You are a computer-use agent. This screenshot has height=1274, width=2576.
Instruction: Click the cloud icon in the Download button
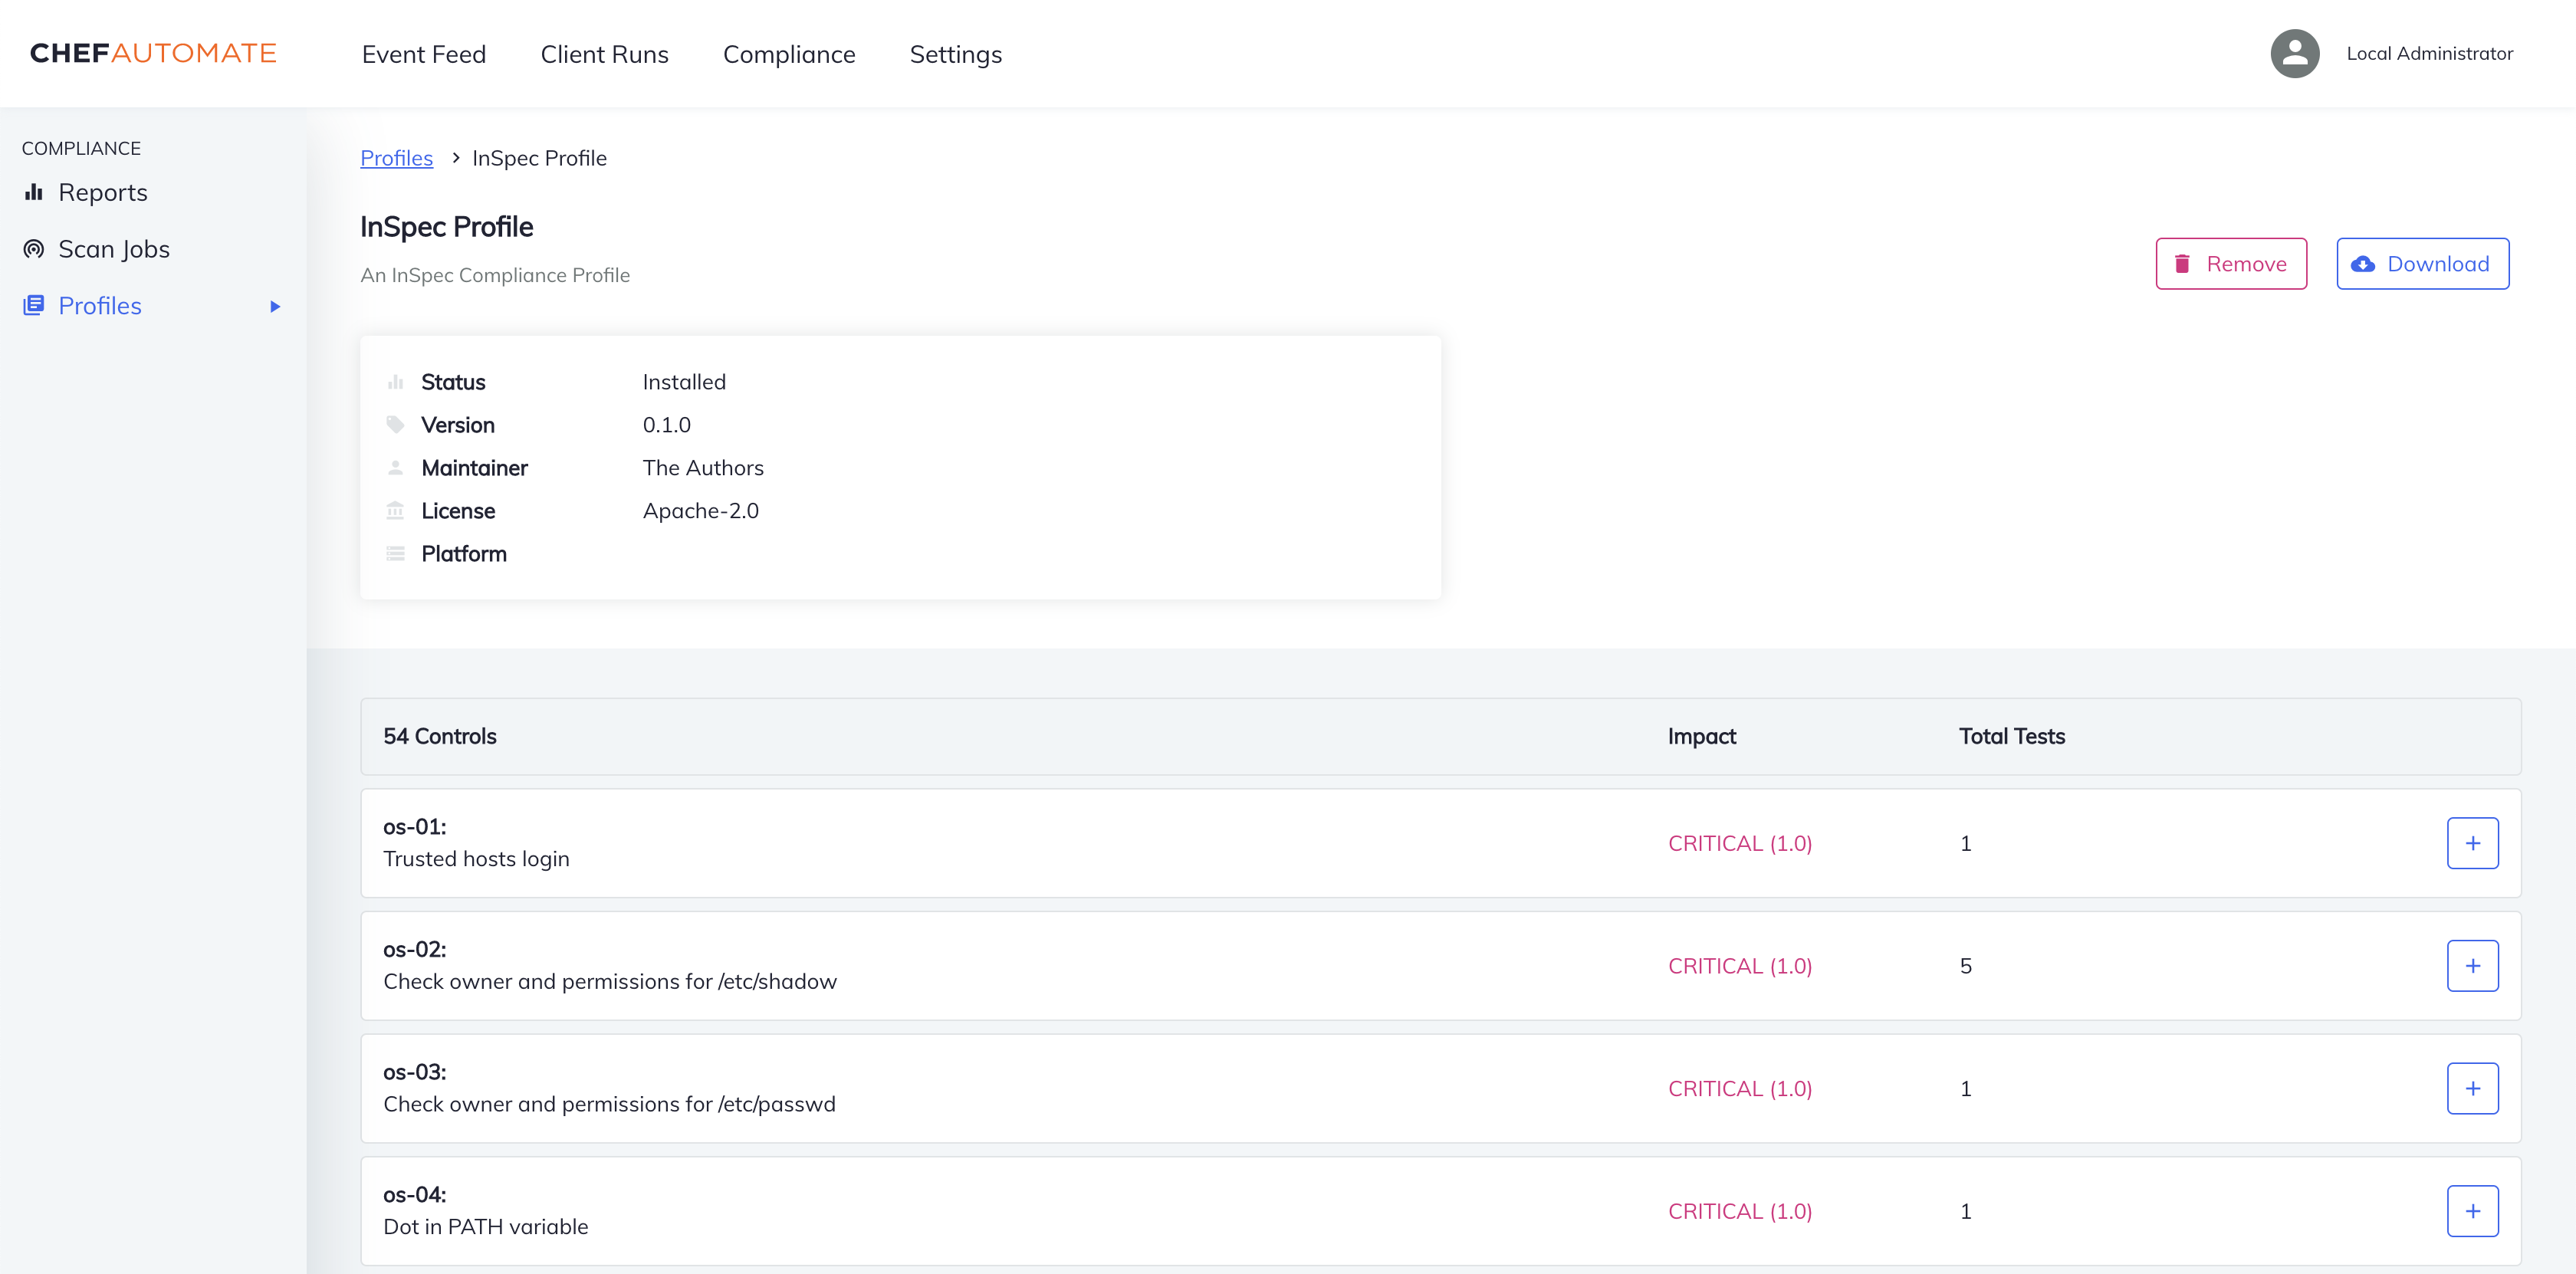click(x=2362, y=264)
